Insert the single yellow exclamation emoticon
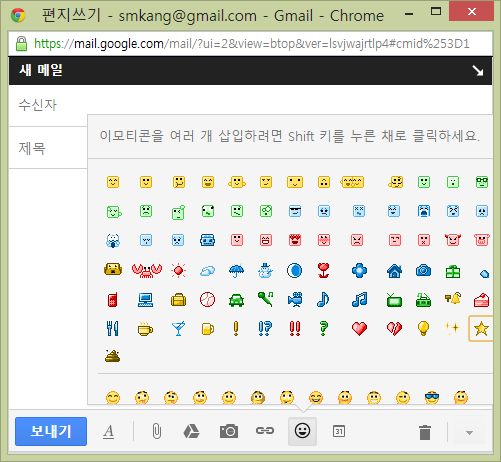This screenshot has width=501, height=462. click(236, 328)
